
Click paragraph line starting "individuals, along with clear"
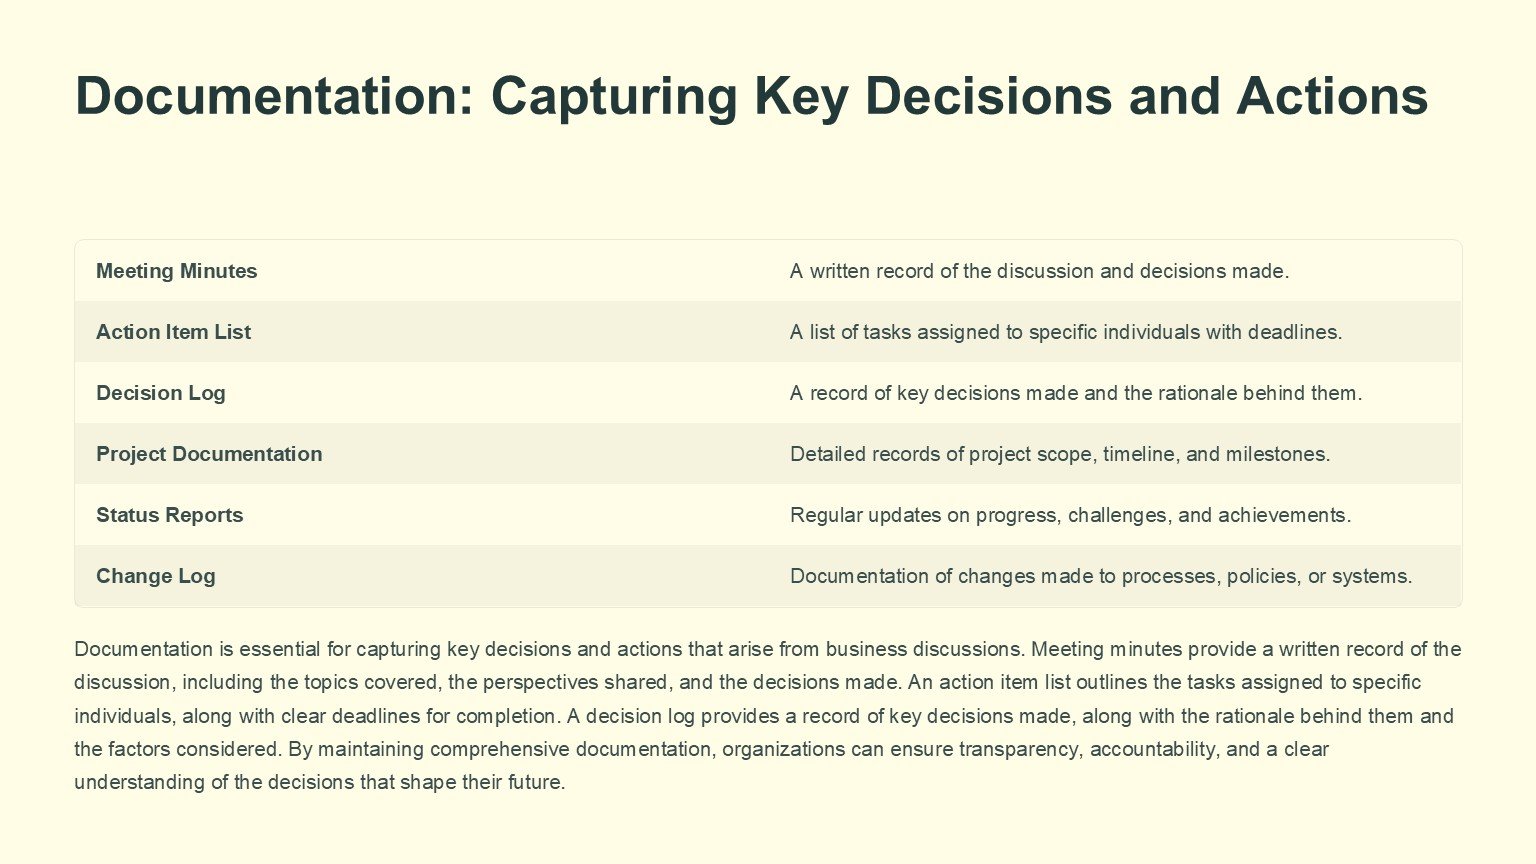[763, 716]
